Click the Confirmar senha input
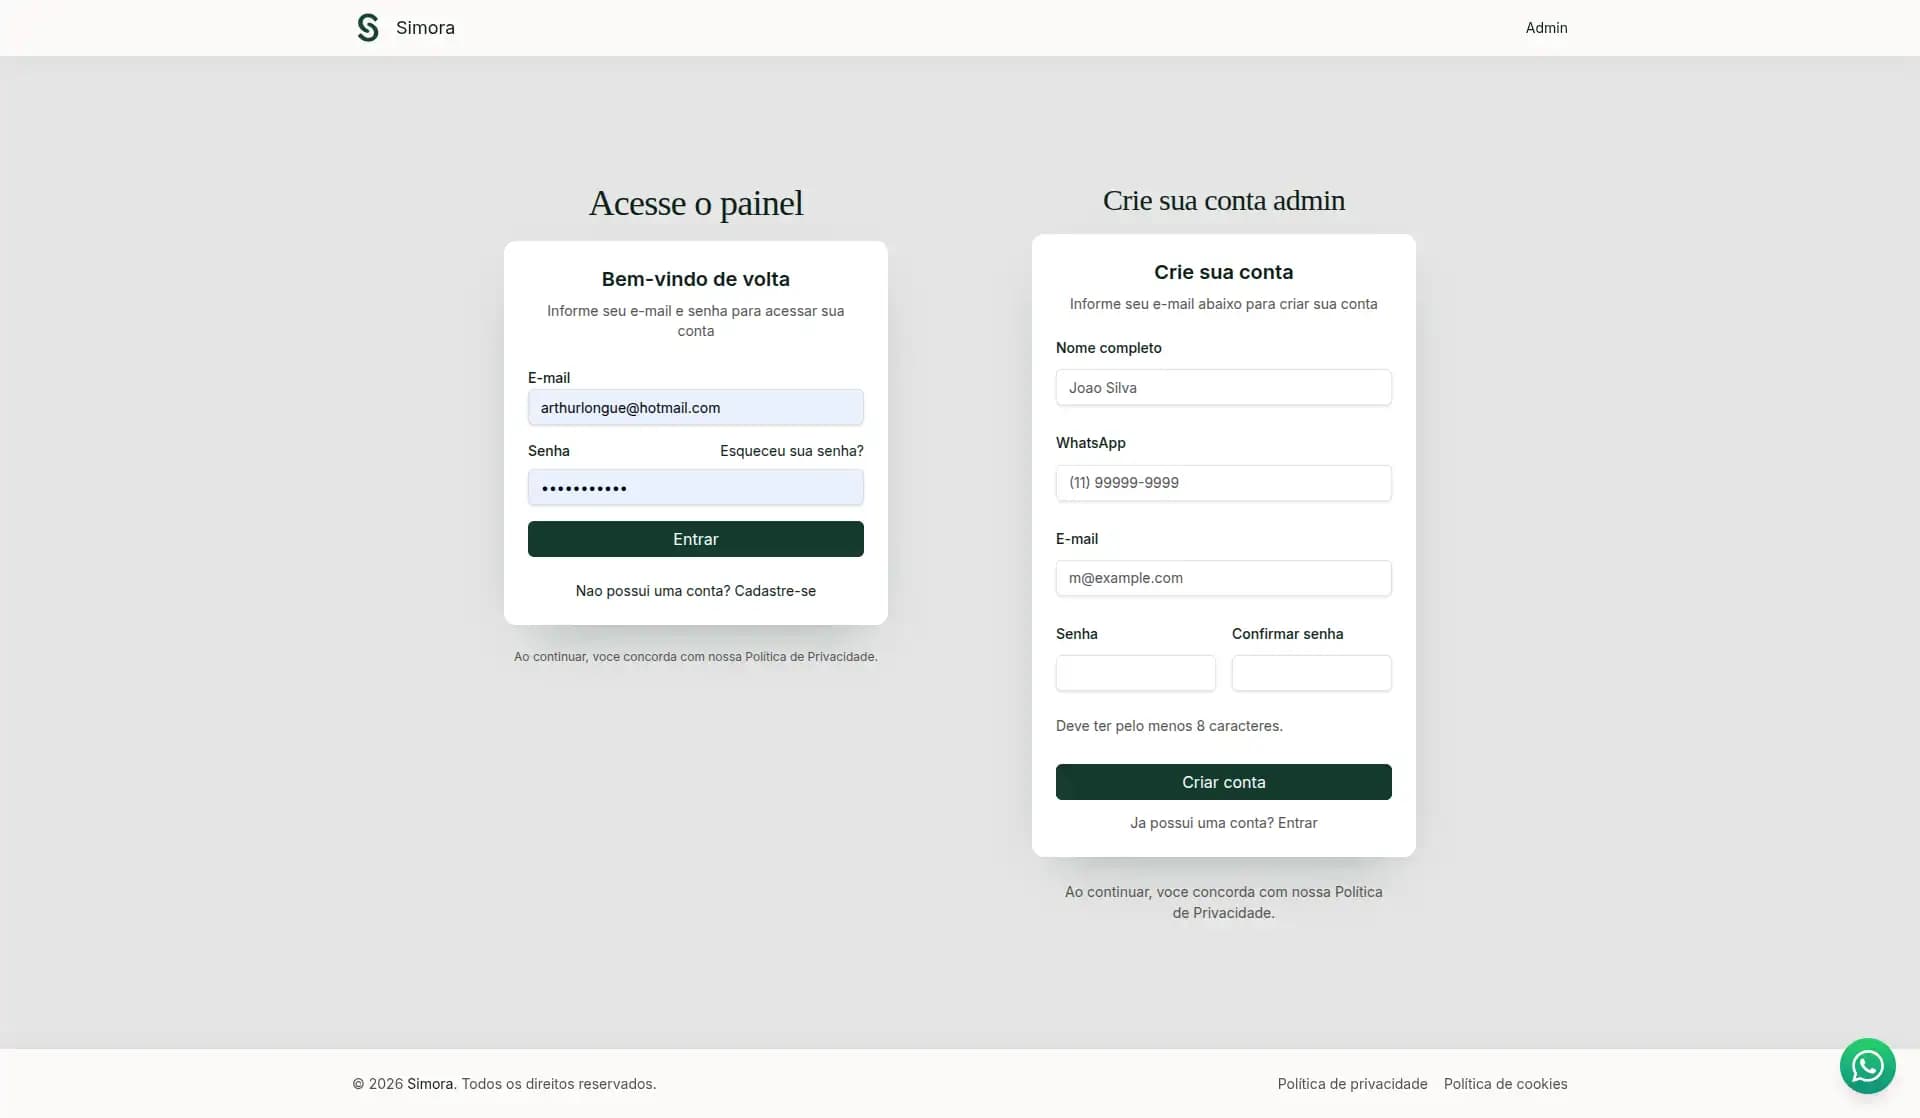Image resolution: width=1920 pixels, height=1118 pixels. [1311, 673]
